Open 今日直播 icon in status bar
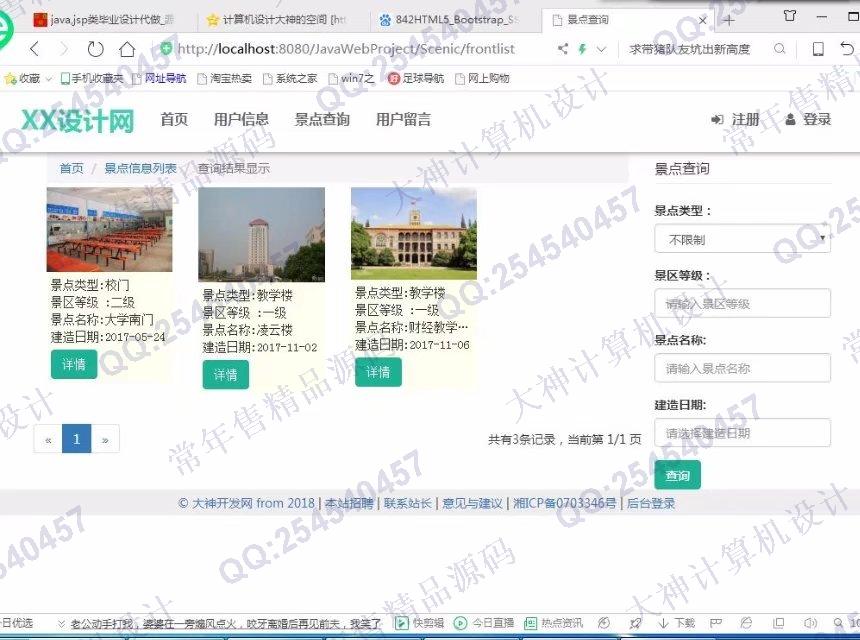 tap(484, 623)
